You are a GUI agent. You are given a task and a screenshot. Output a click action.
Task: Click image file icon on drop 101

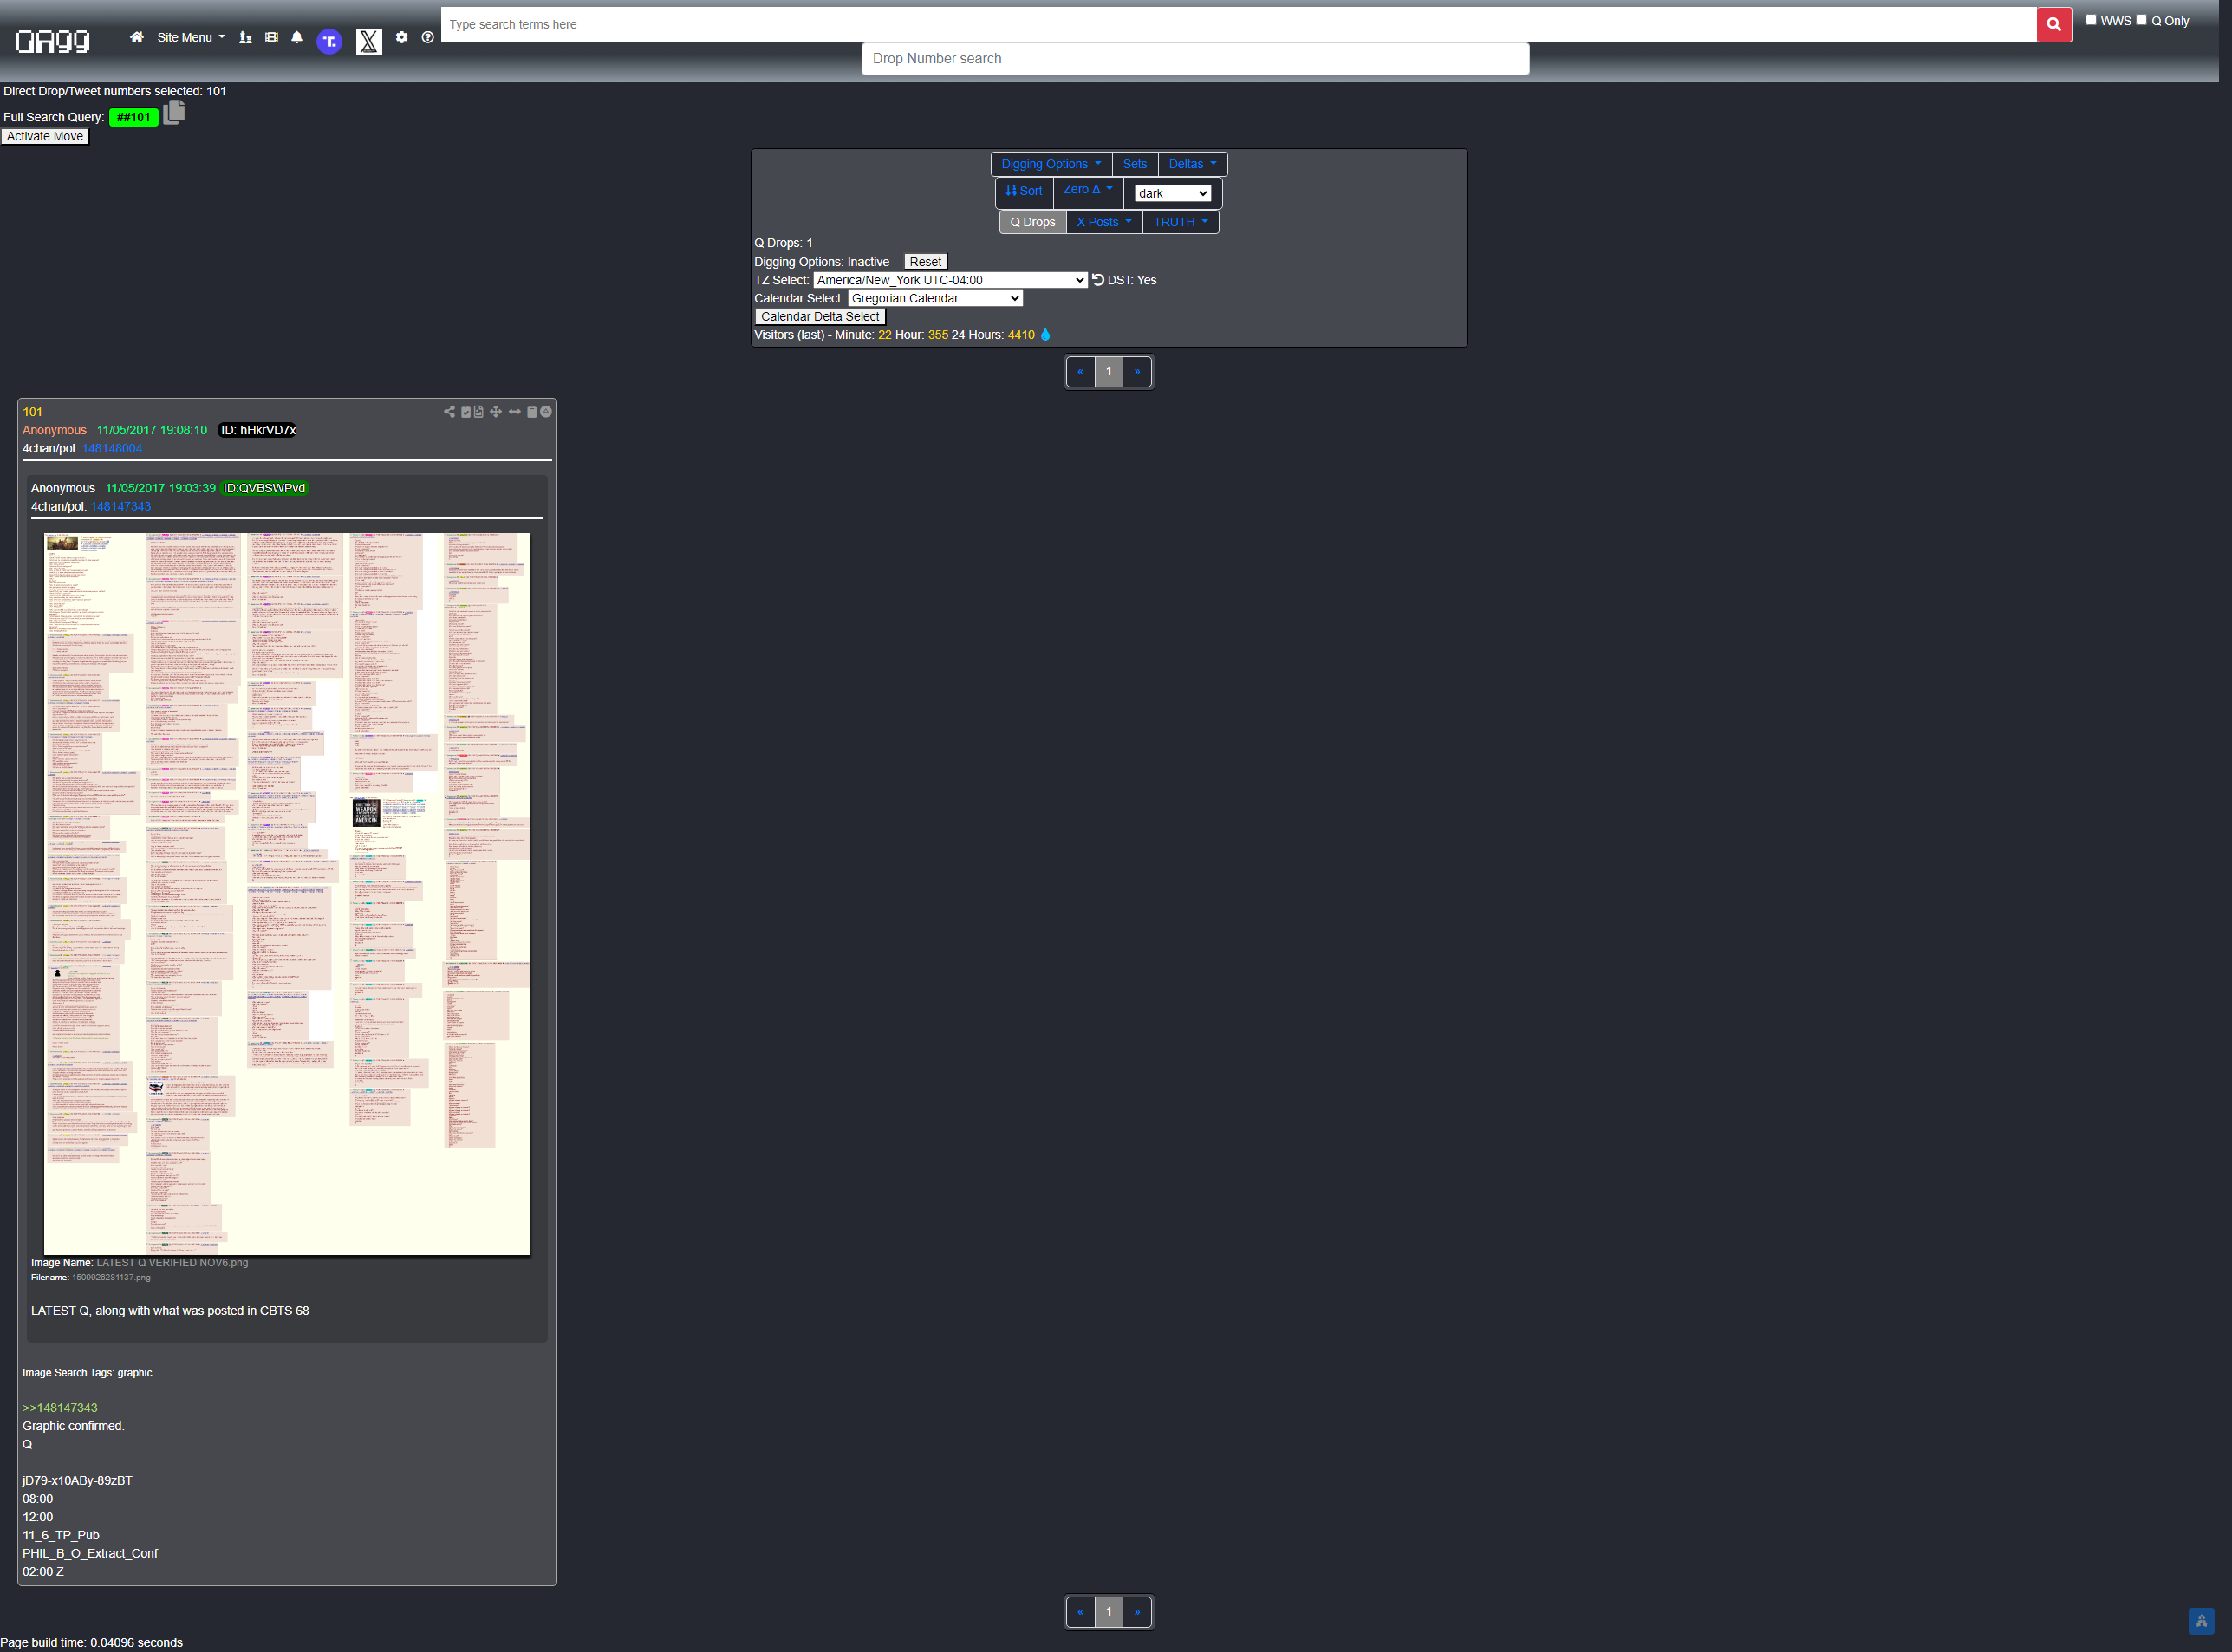pyautogui.click(x=479, y=411)
